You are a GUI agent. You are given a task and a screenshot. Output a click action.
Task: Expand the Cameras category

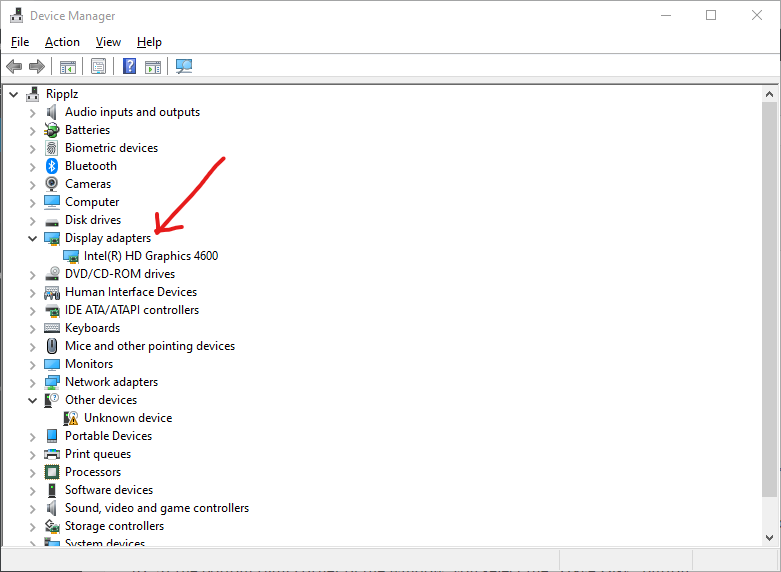(32, 184)
